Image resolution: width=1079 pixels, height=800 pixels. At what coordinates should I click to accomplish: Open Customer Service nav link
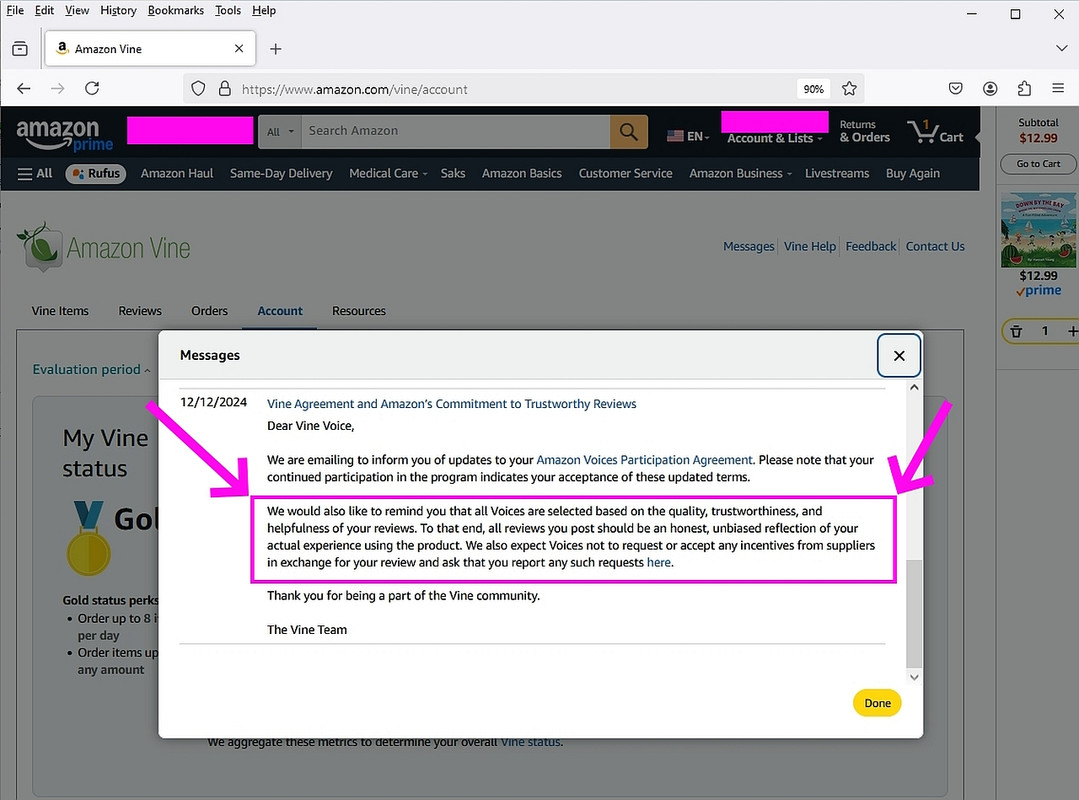[625, 173]
